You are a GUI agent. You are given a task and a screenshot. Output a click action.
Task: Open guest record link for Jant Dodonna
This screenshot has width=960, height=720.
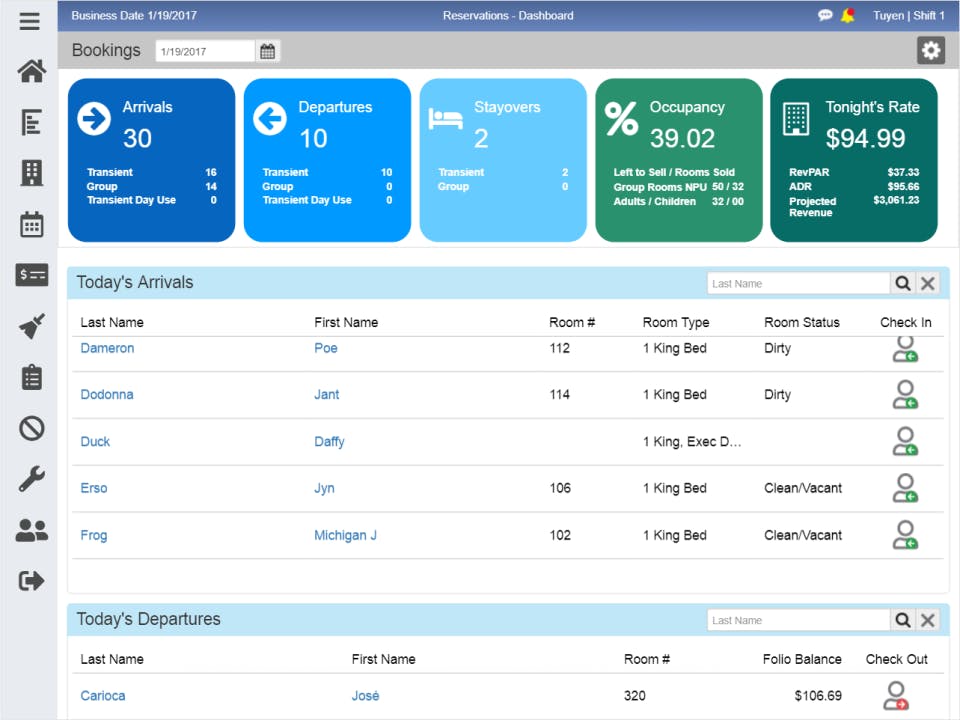coord(107,394)
